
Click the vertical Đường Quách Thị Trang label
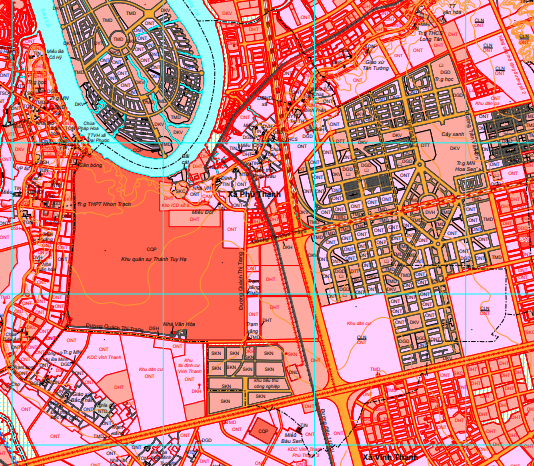pos(241,281)
